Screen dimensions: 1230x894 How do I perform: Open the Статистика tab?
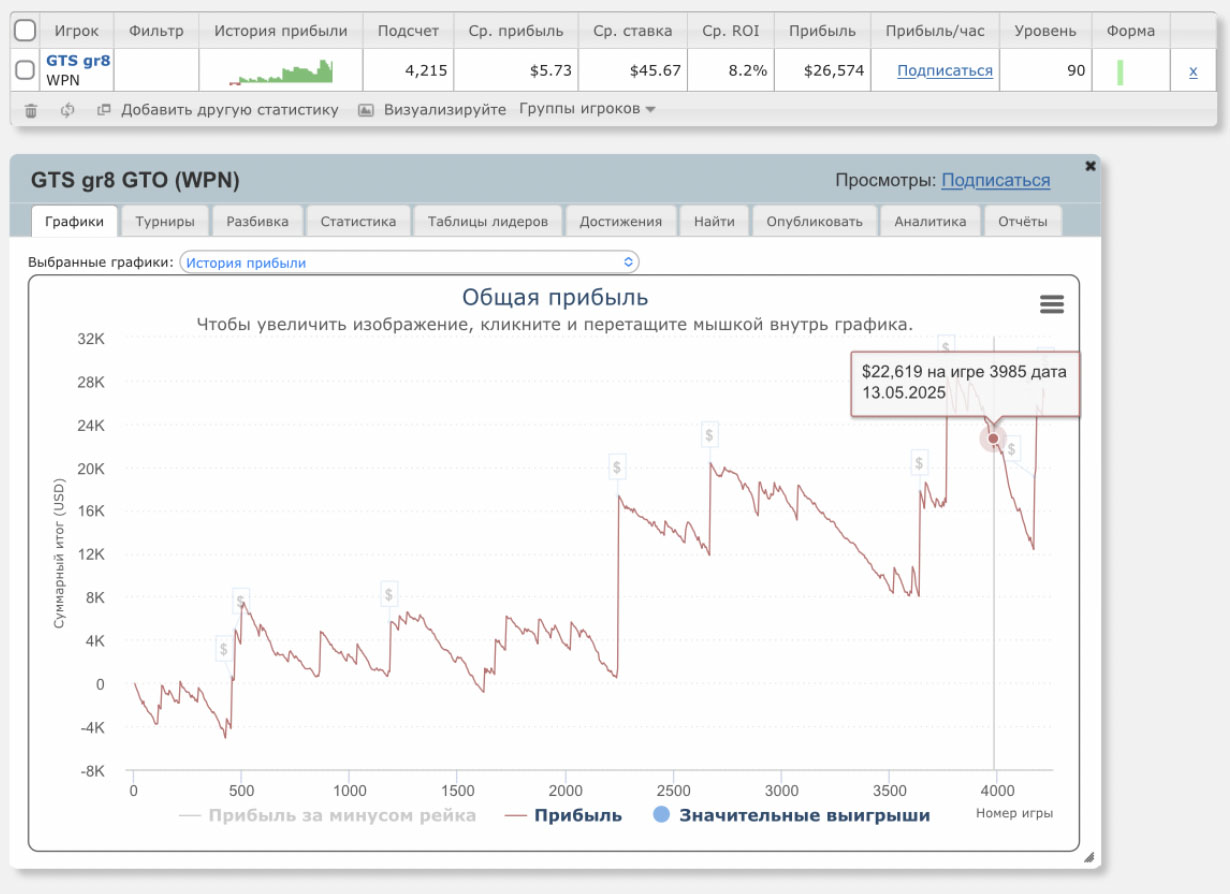[358, 222]
